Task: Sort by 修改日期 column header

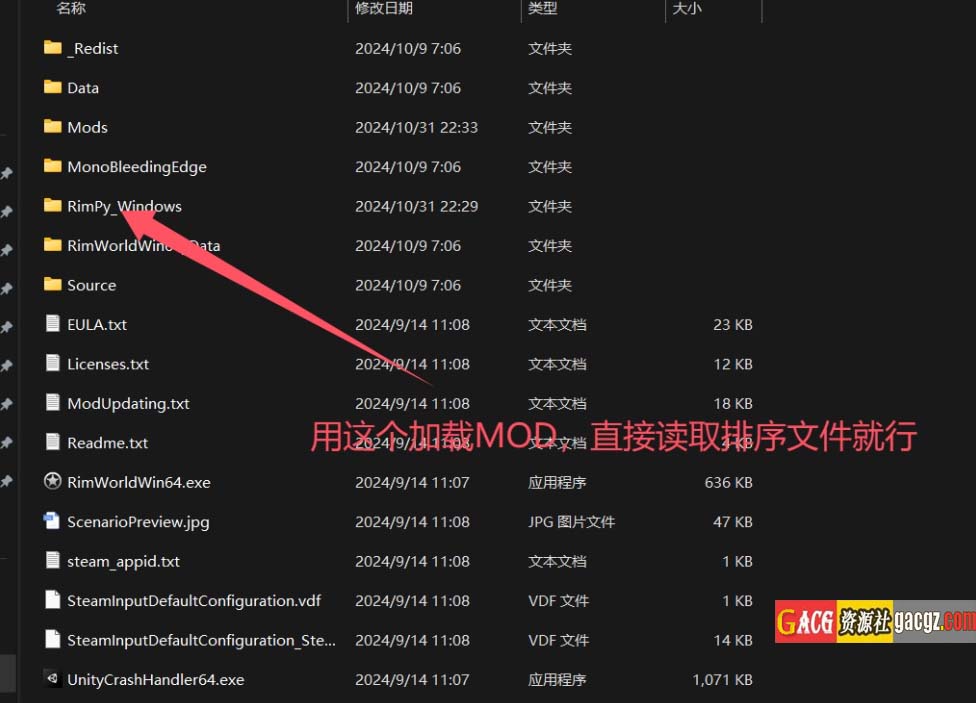Action: coord(384,9)
